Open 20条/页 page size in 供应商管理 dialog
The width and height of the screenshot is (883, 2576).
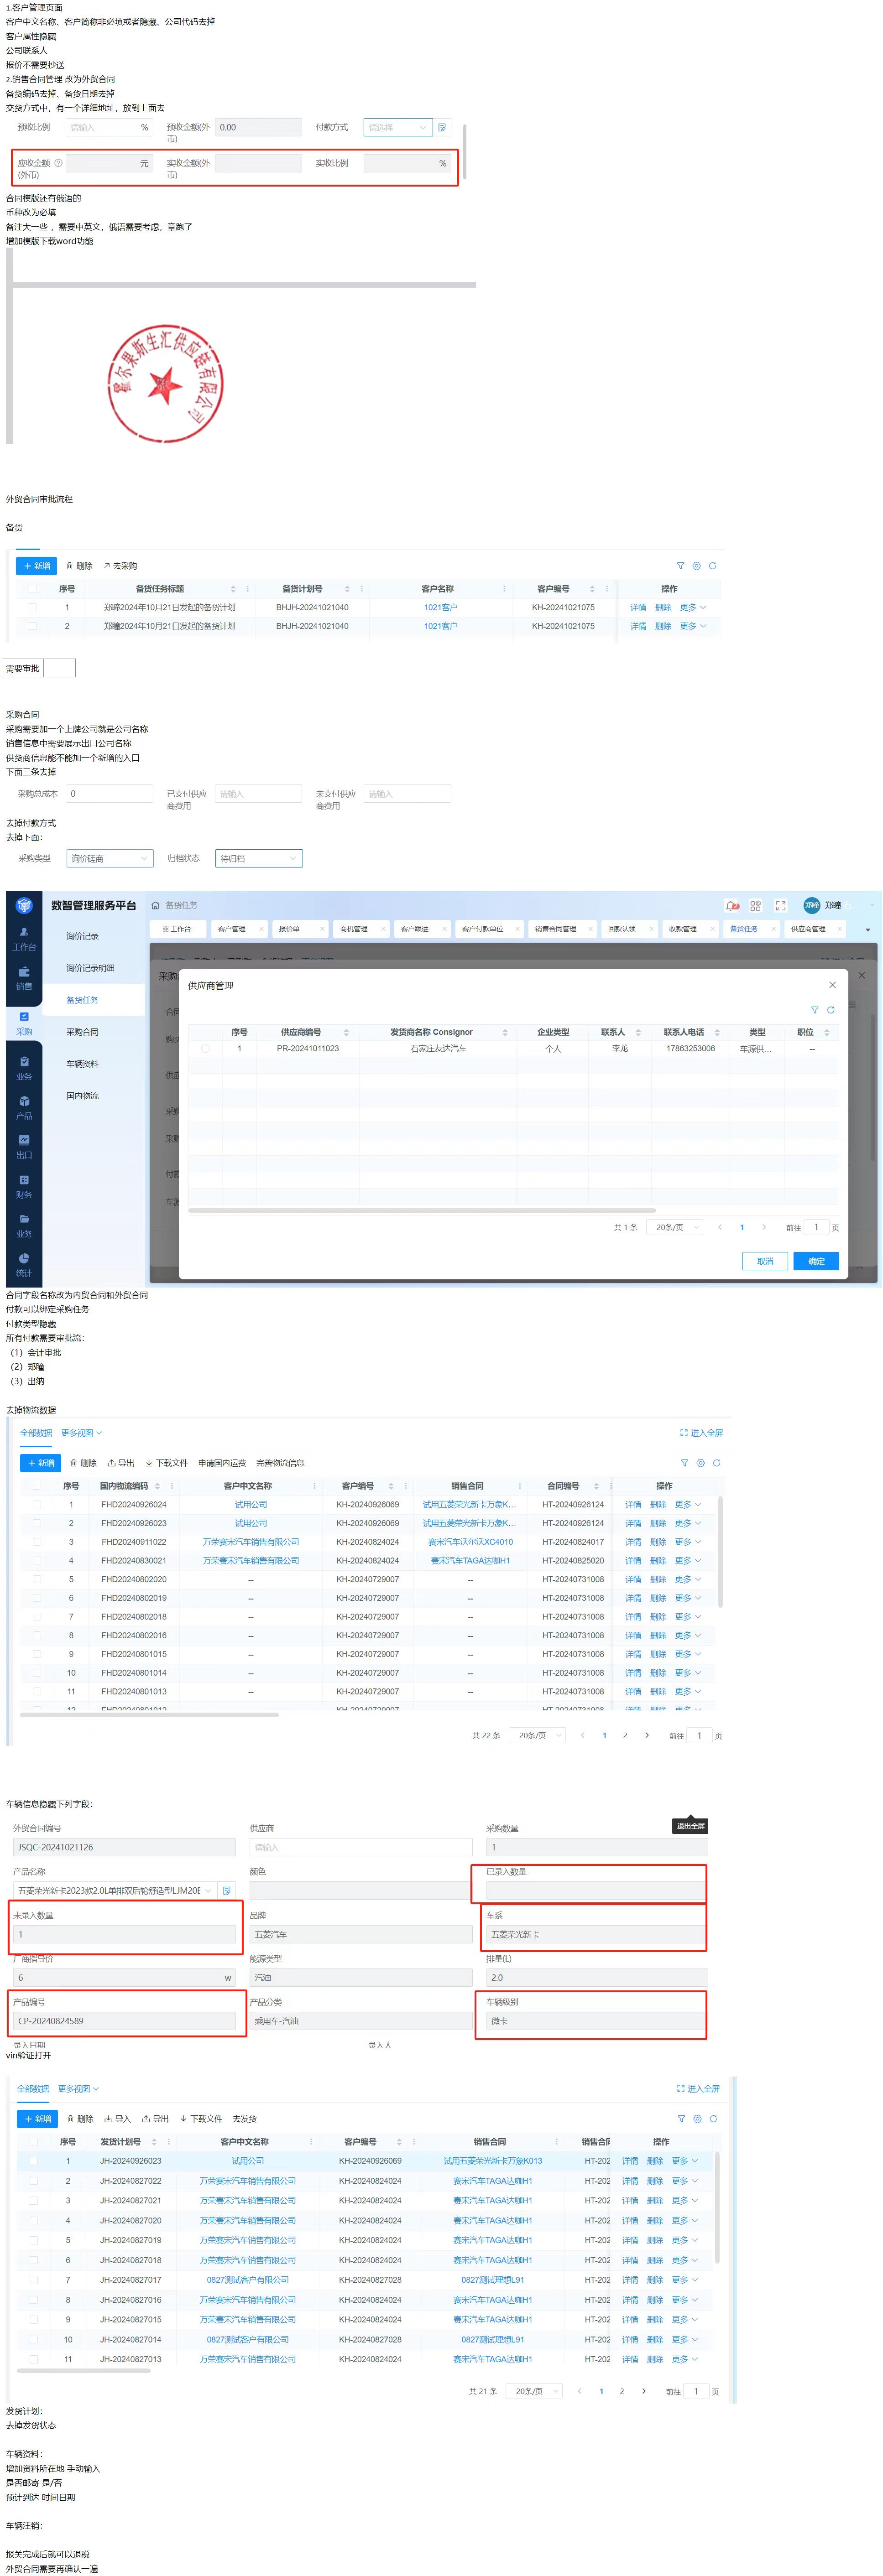pos(676,1227)
